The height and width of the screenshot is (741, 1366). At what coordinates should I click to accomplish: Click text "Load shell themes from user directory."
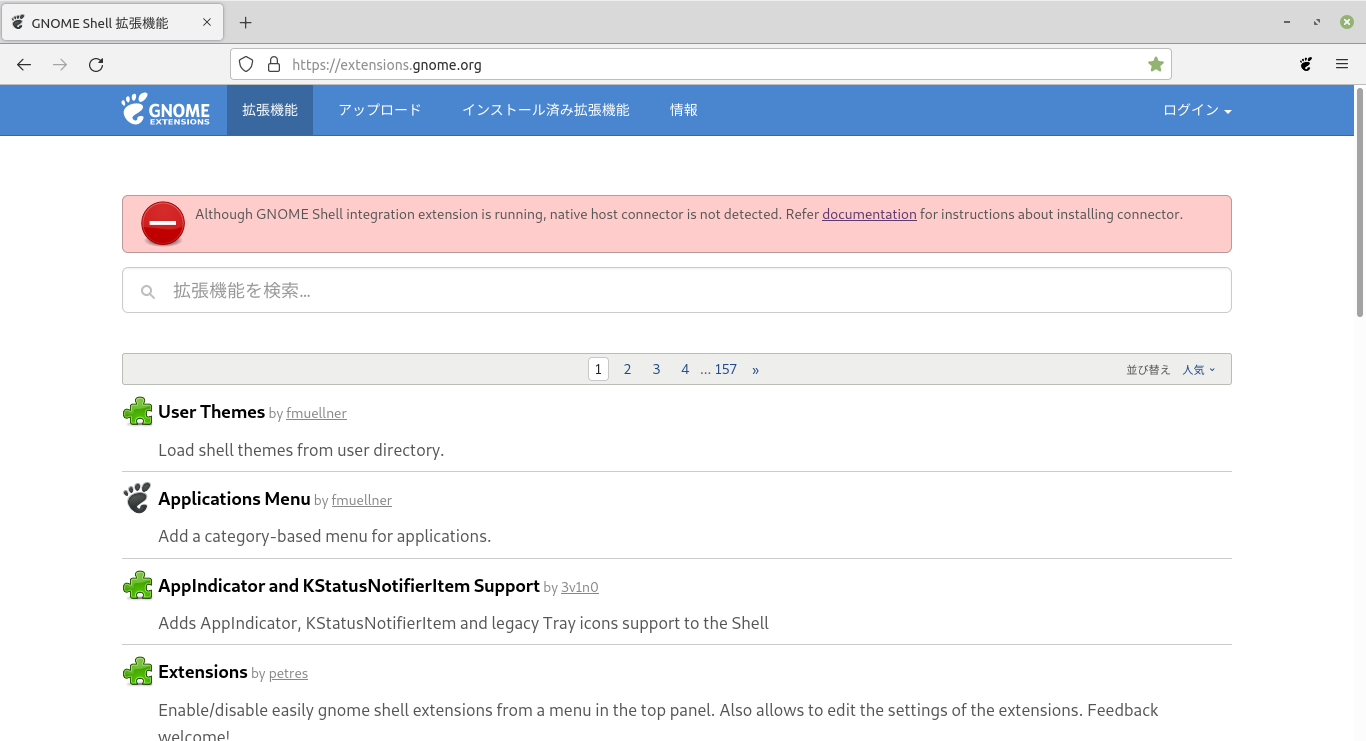click(301, 450)
